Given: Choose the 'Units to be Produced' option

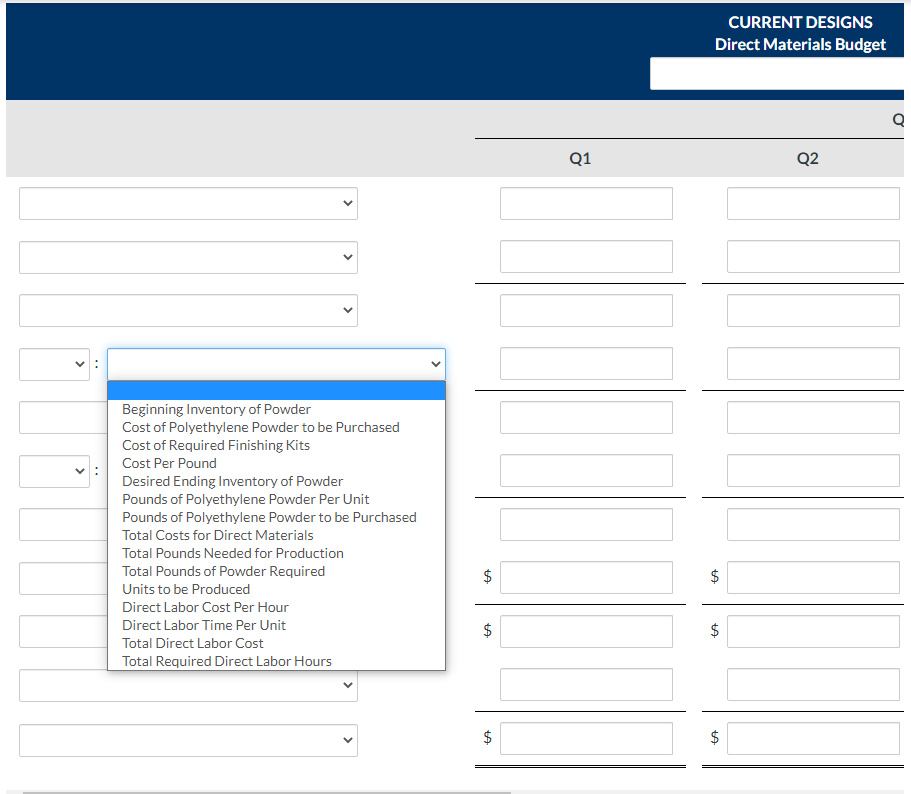Looking at the screenshot, I should (x=277, y=590).
